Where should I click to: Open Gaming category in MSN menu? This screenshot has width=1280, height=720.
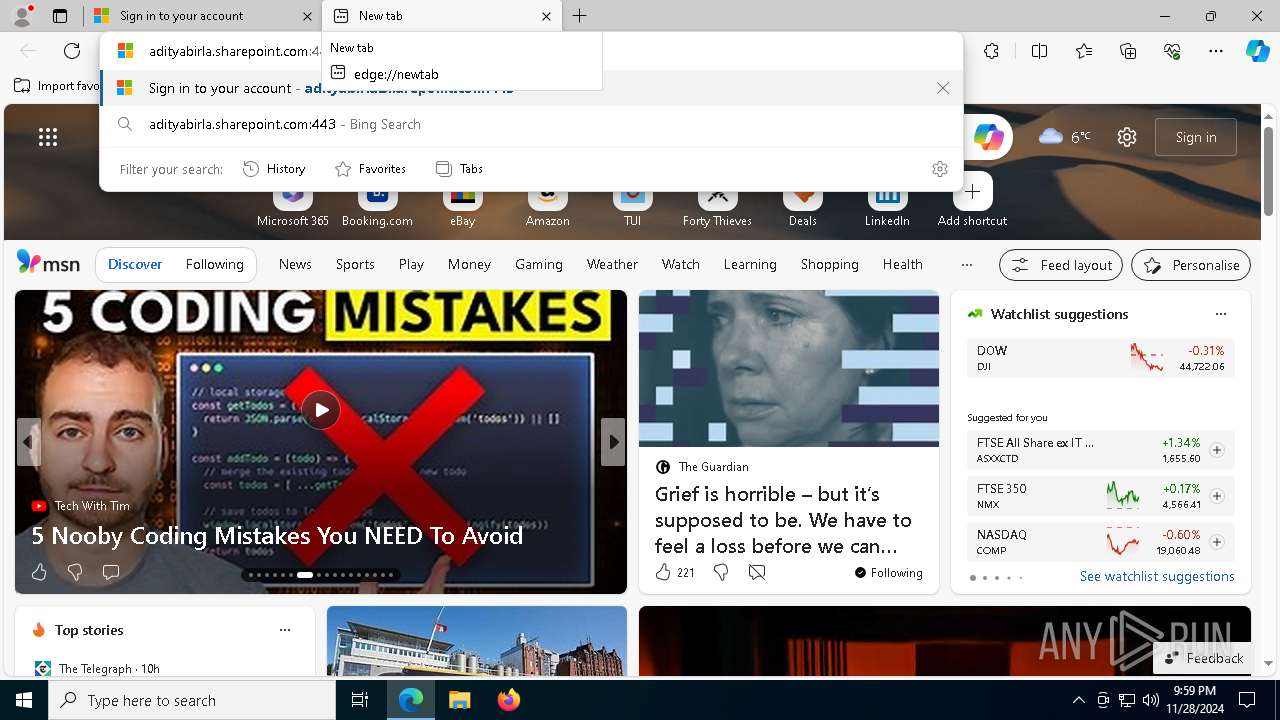(539, 264)
